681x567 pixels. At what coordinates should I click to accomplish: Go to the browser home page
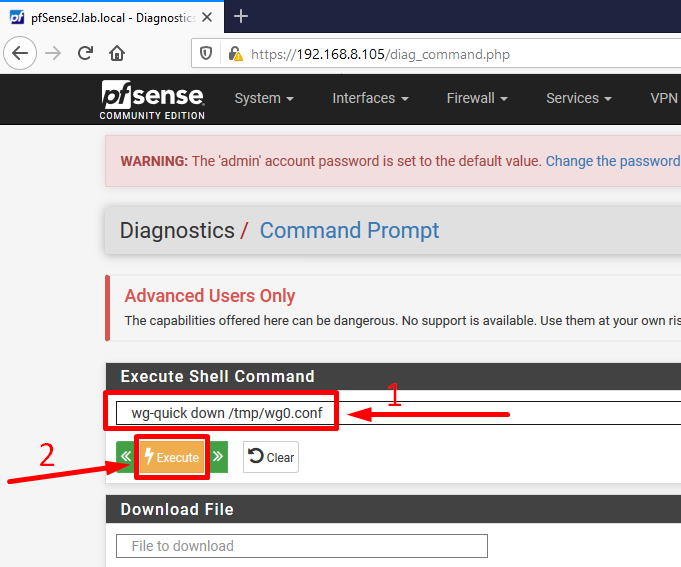click(x=117, y=53)
